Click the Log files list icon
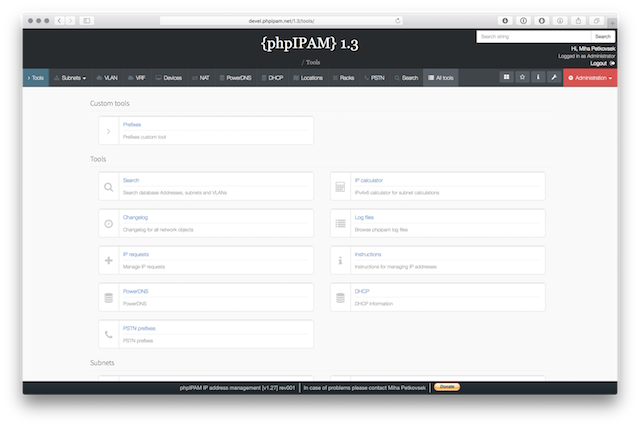 coord(340,224)
